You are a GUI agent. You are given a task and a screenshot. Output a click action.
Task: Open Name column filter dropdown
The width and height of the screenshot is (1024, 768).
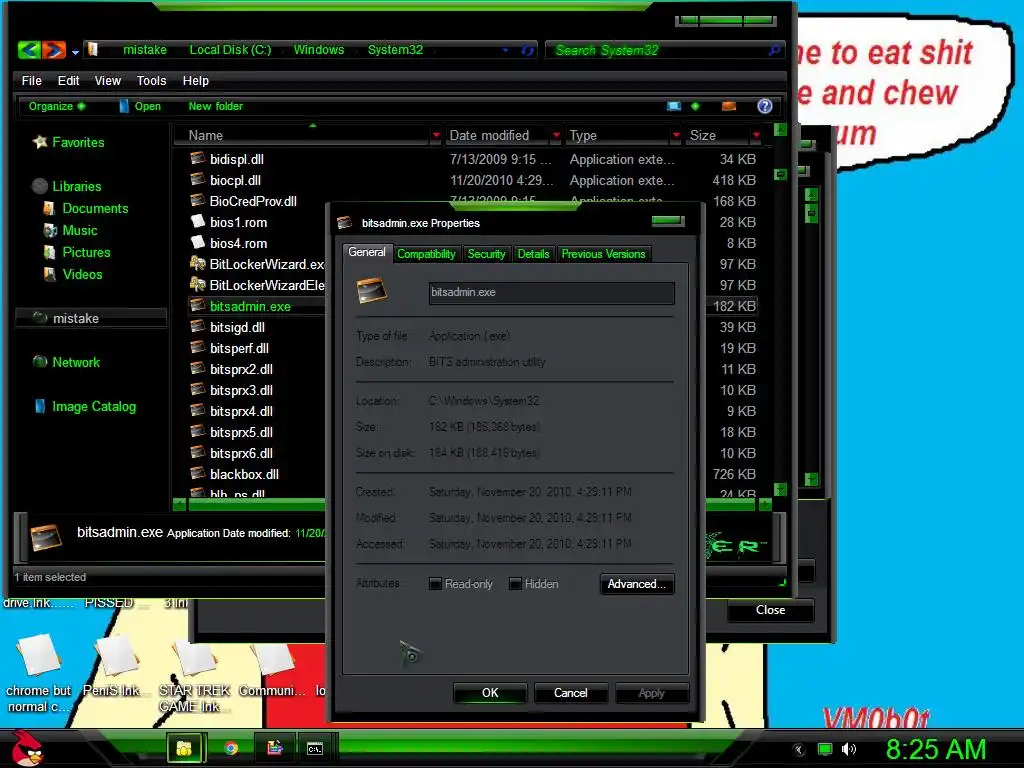[x=436, y=135]
